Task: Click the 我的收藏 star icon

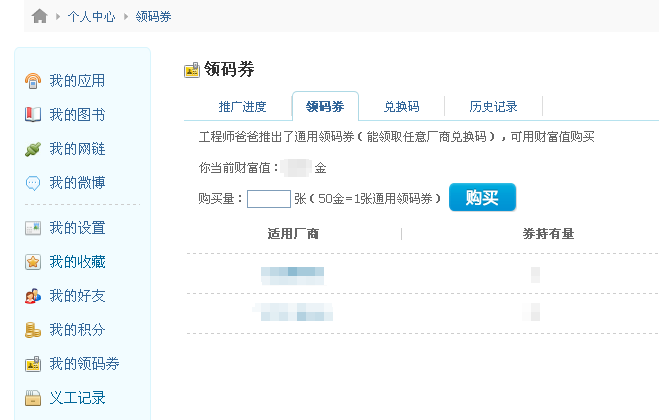Action: pyautogui.click(x=33, y=262)
